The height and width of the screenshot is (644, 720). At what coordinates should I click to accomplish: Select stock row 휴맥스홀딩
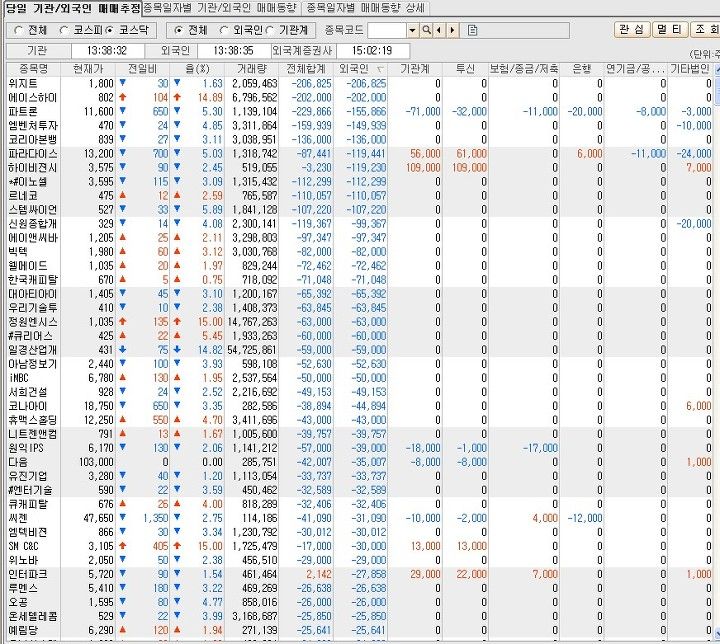pyautogui.click(x=360, y=420)
